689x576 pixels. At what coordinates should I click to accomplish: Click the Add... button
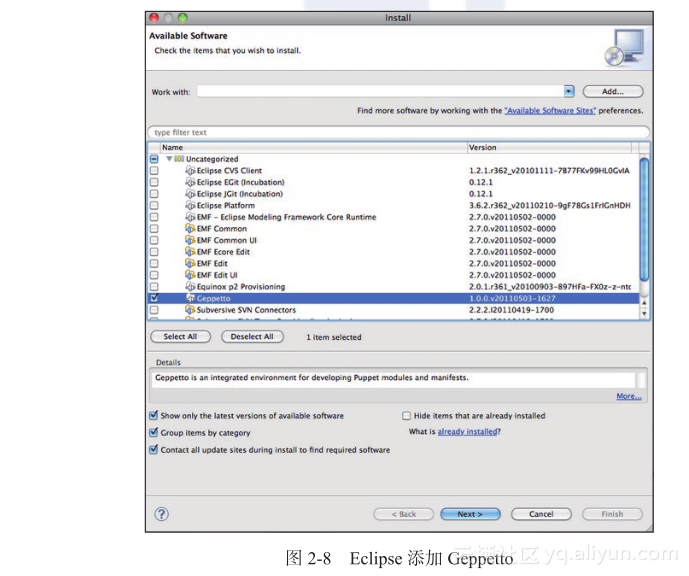point(613,91)
